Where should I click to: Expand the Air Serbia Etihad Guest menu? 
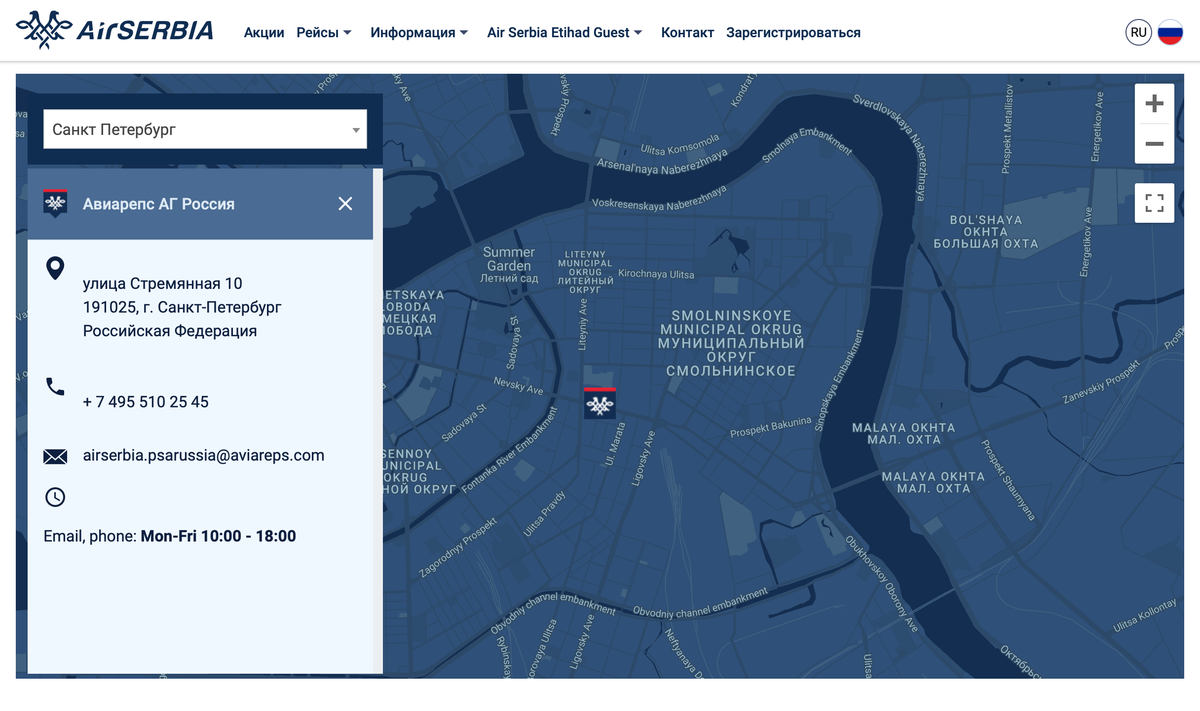[x=564, y=33]
